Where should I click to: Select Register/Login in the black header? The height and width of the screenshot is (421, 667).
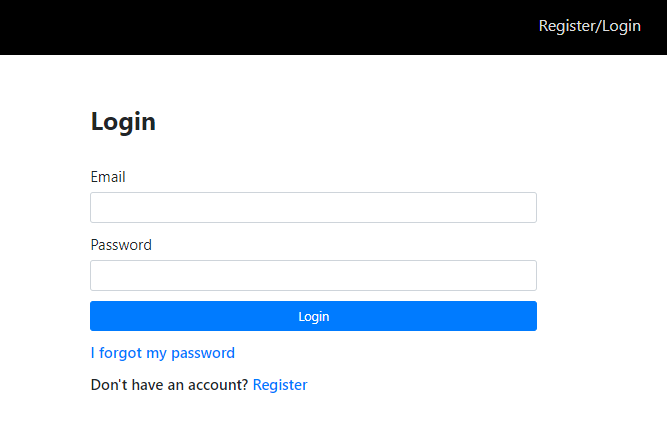coord(589,26)
